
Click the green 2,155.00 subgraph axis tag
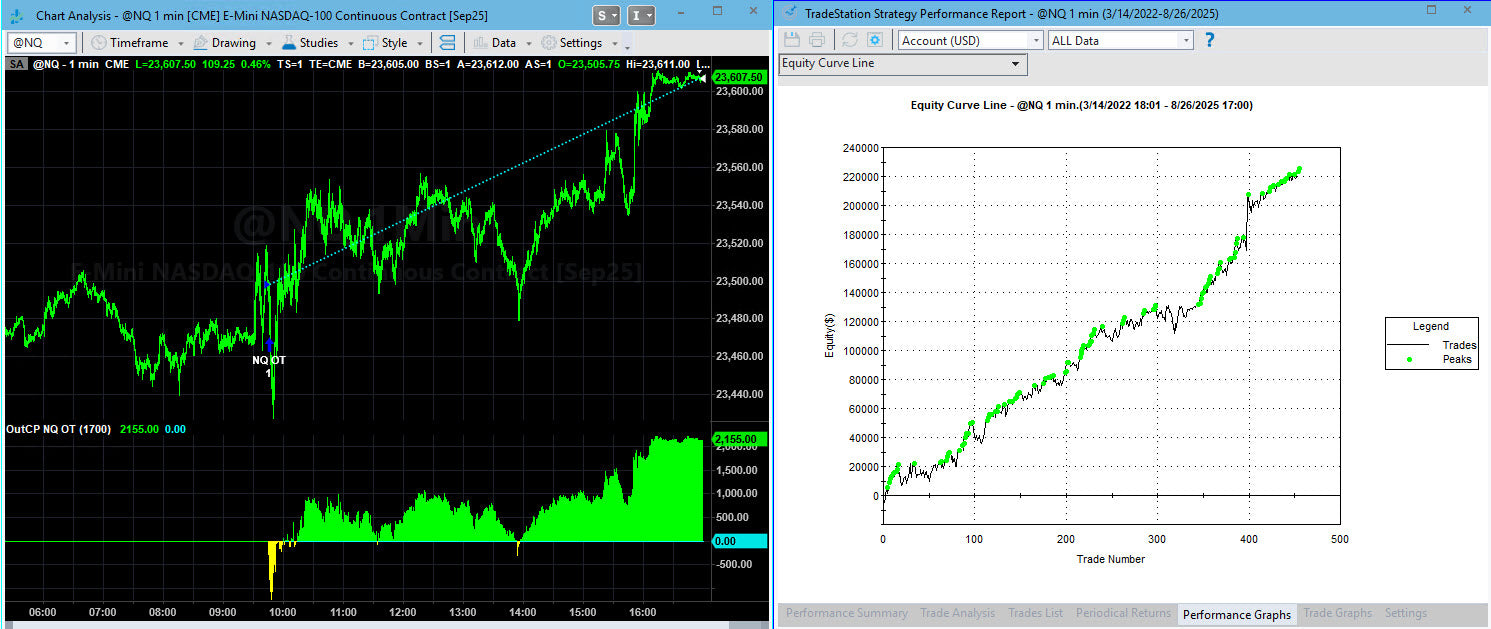(x=739, y=439)
